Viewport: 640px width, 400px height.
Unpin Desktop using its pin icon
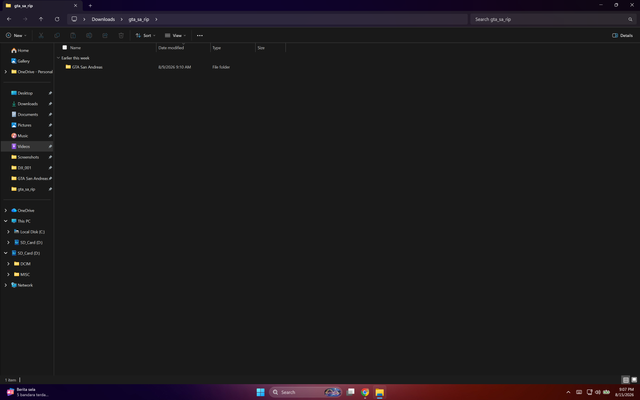coord(50,93)
